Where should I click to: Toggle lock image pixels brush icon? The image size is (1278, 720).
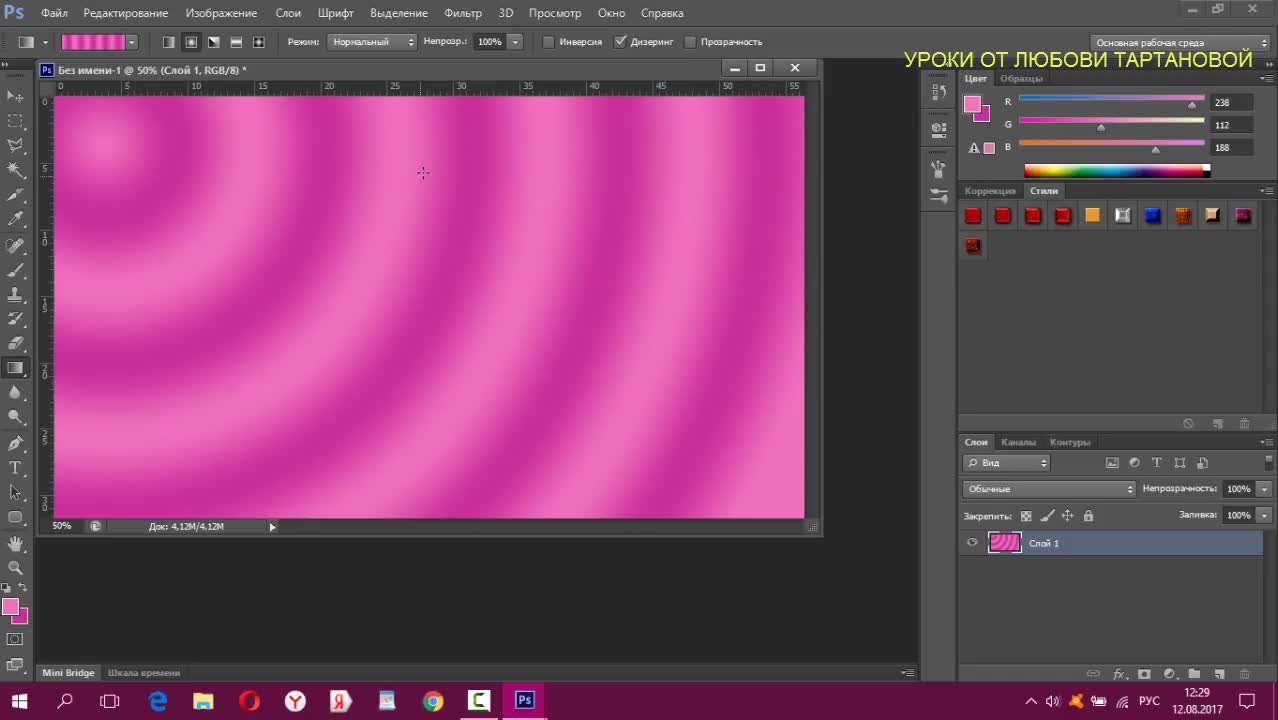point(1047,516)
